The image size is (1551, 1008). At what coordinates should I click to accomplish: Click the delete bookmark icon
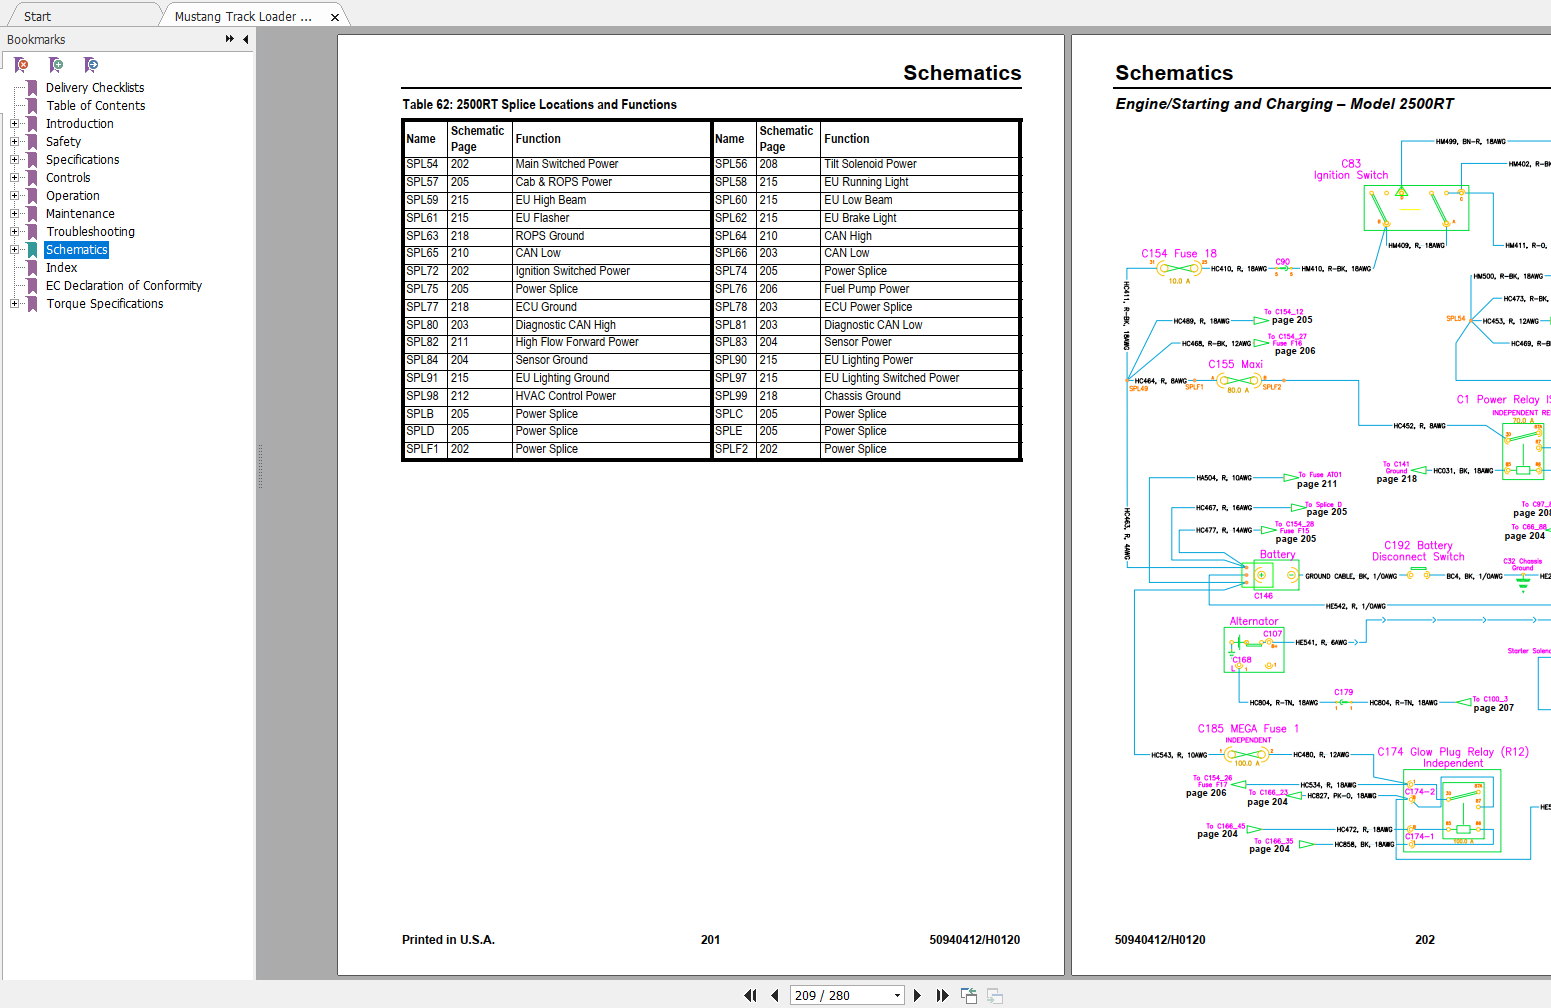pyautogui.click(x=21, y=65)
